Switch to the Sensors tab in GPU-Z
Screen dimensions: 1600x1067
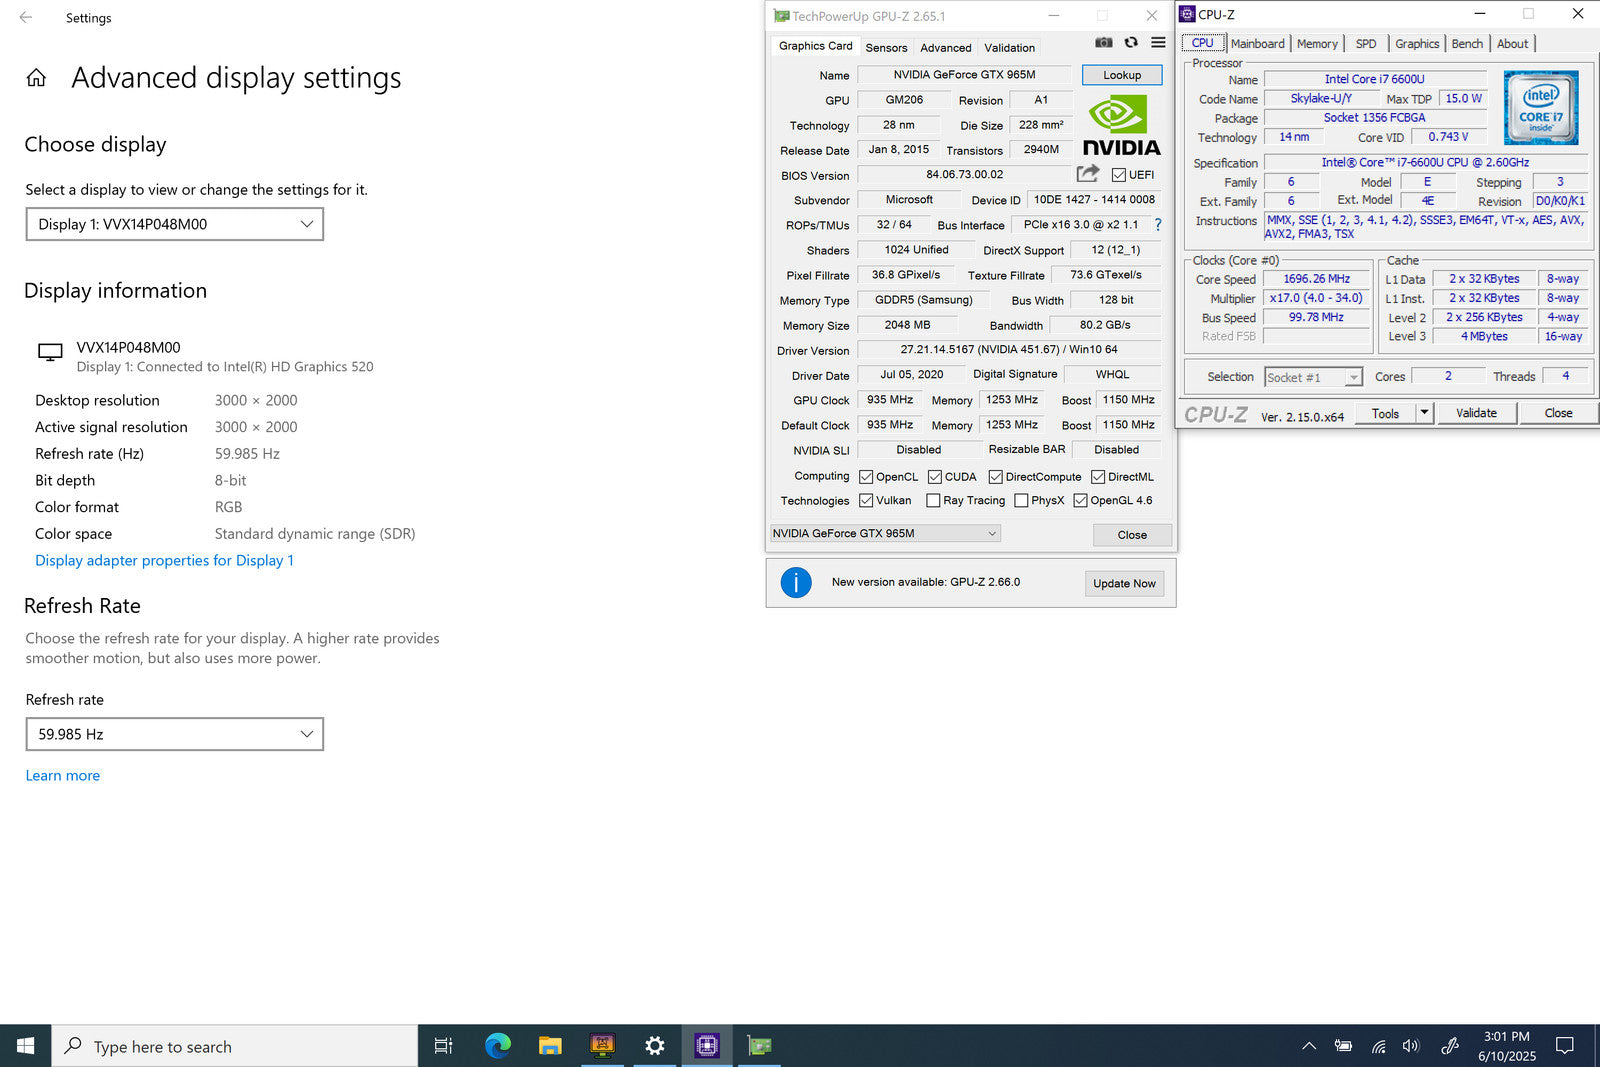(x=886, y=48)
